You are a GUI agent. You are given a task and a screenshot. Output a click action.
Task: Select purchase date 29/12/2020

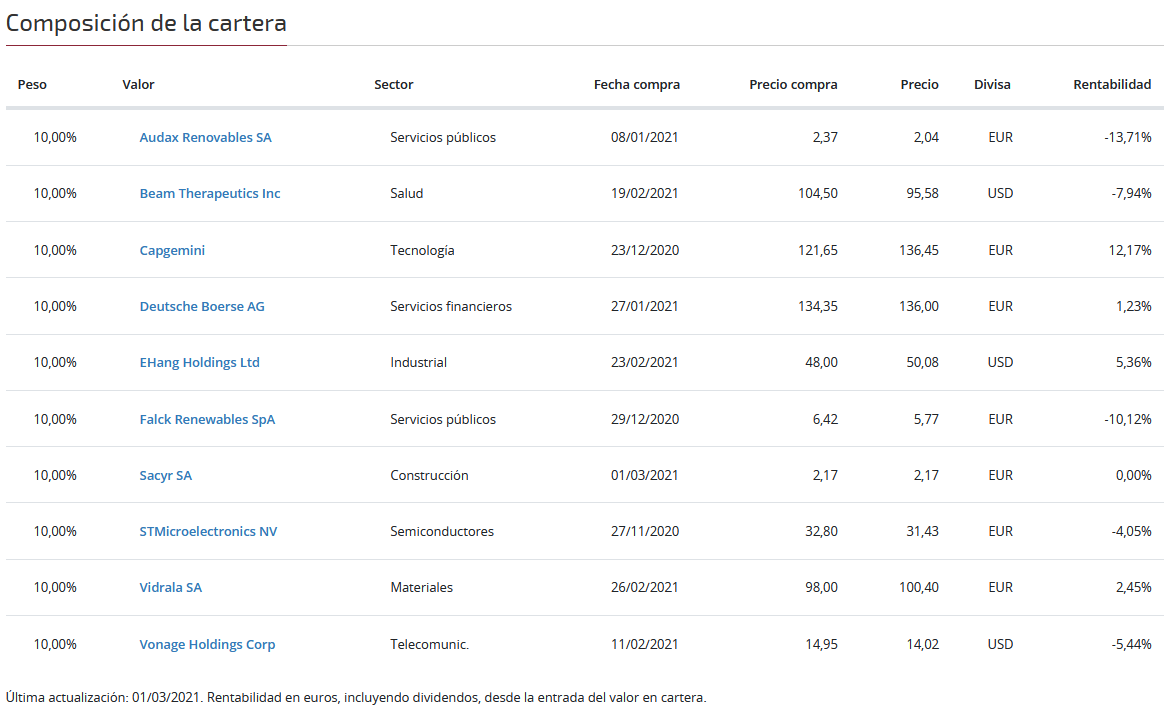pos(645,419)
